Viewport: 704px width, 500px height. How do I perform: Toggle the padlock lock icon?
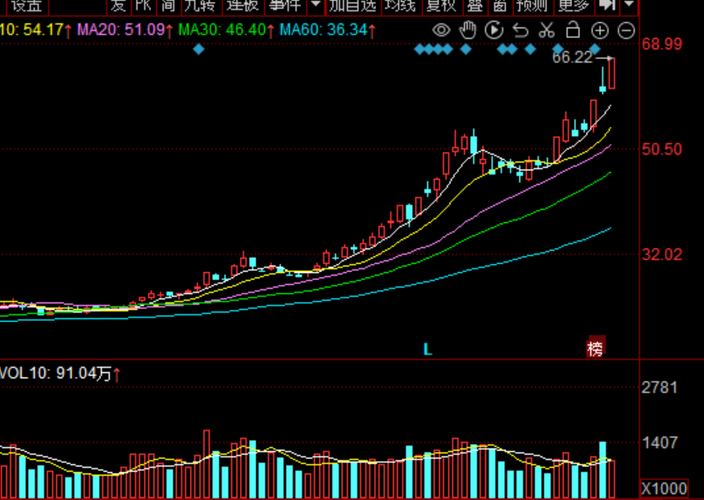(x=573, y=30)
